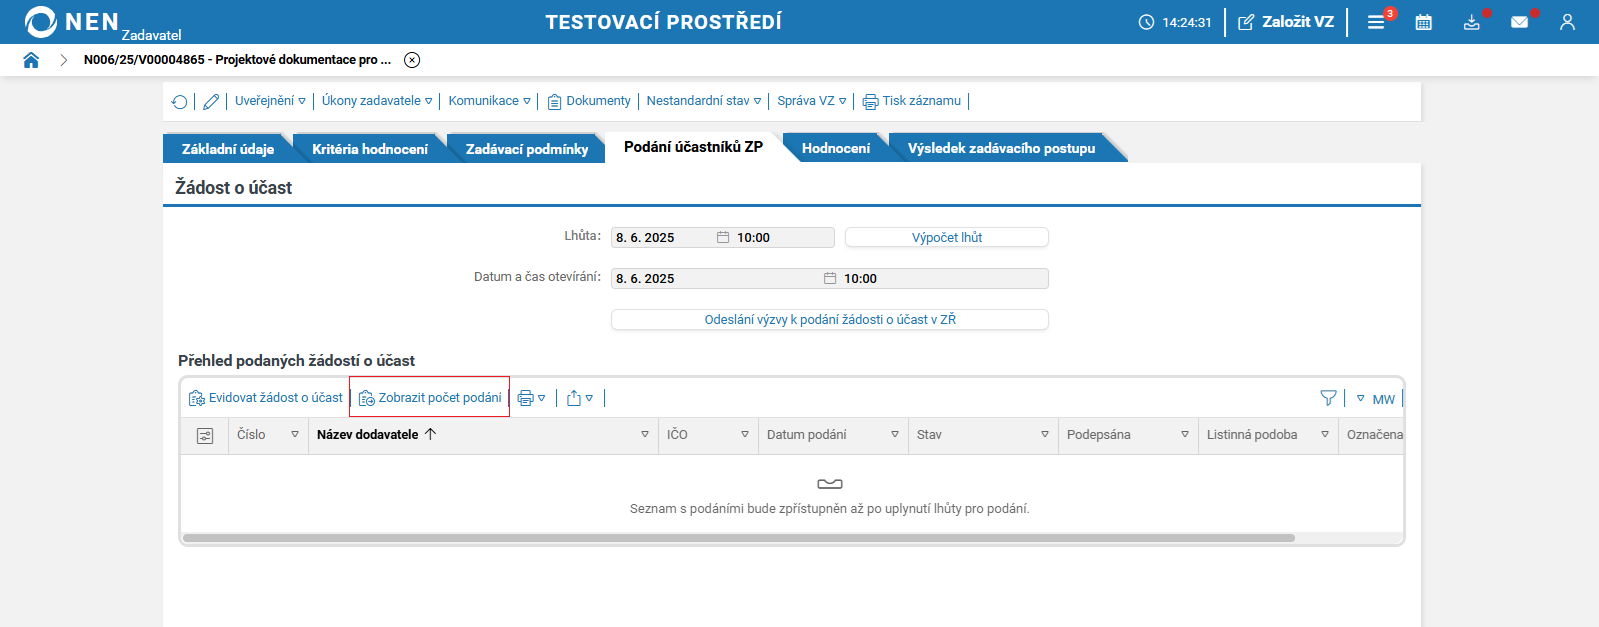This screenshot has height=627, width=1599.
Task: Click the session clock 14:24:31
Action: (x=1175, y=22)
